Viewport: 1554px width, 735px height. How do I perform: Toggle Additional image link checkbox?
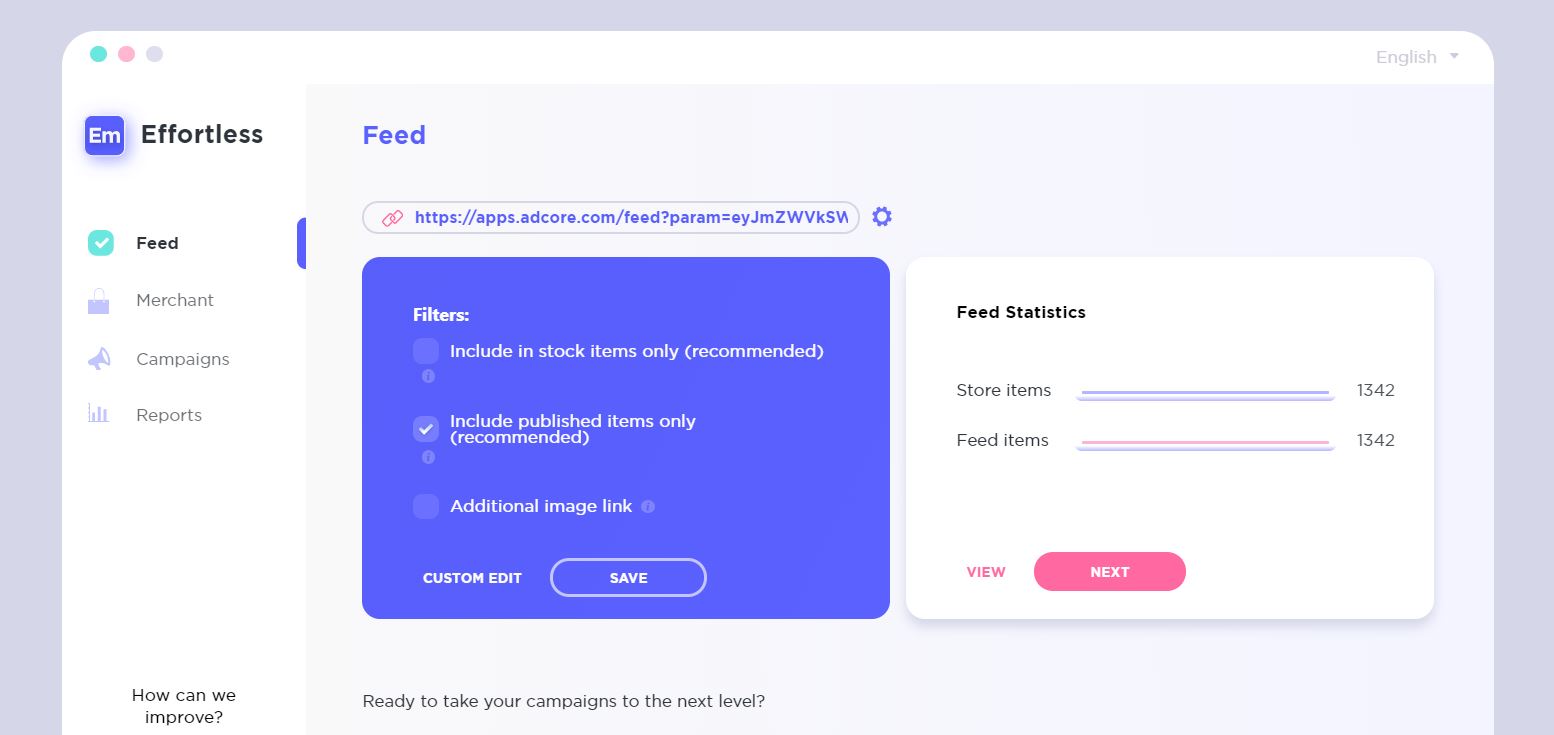[x=426, y=506]
